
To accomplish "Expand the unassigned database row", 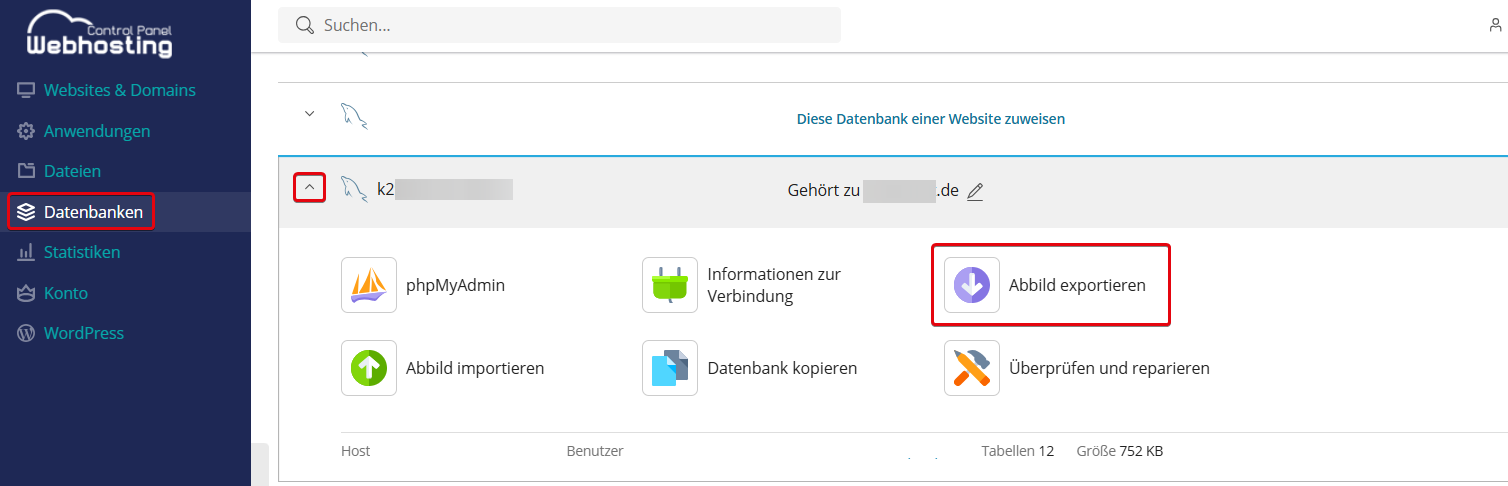I will pyautogui.click(x=309, y=114).
